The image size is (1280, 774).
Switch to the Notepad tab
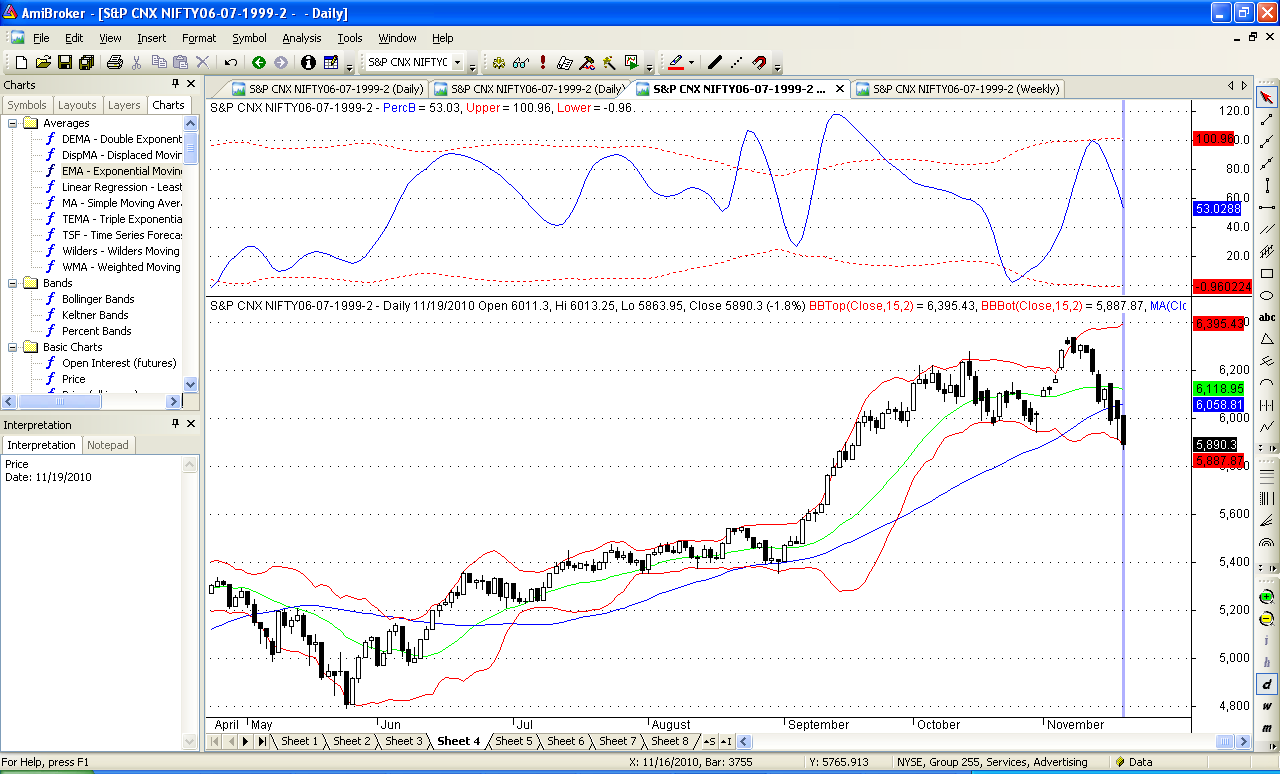click(108, 445)
